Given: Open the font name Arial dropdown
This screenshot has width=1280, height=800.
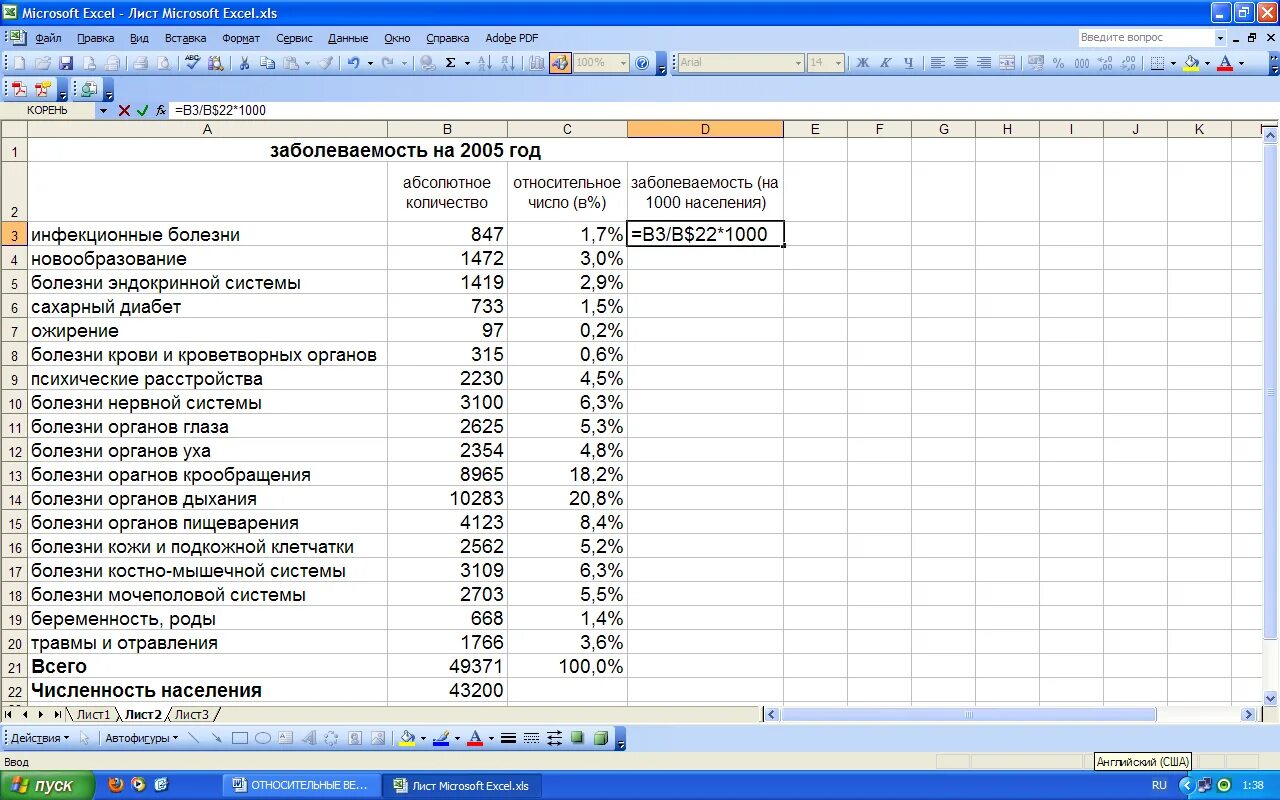Looking at the screenshot, I should point(798,63).
